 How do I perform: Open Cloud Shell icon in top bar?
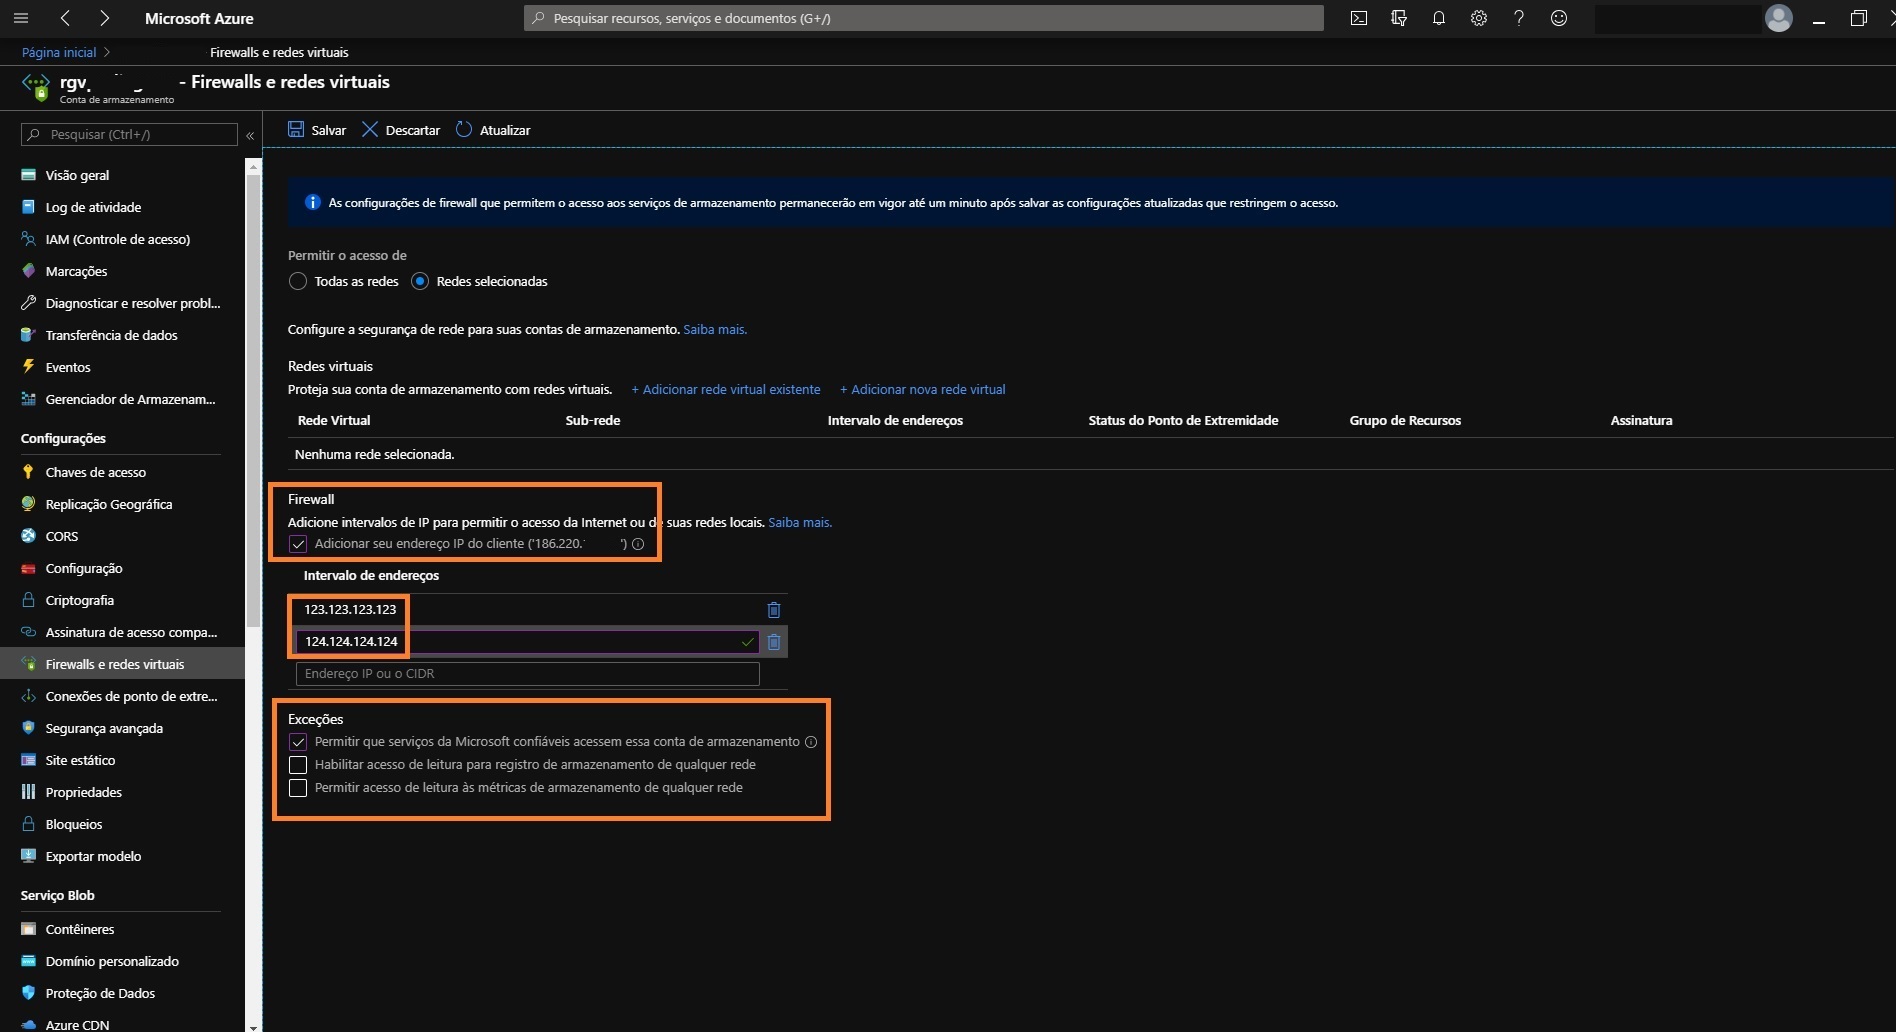[1358, 18]
